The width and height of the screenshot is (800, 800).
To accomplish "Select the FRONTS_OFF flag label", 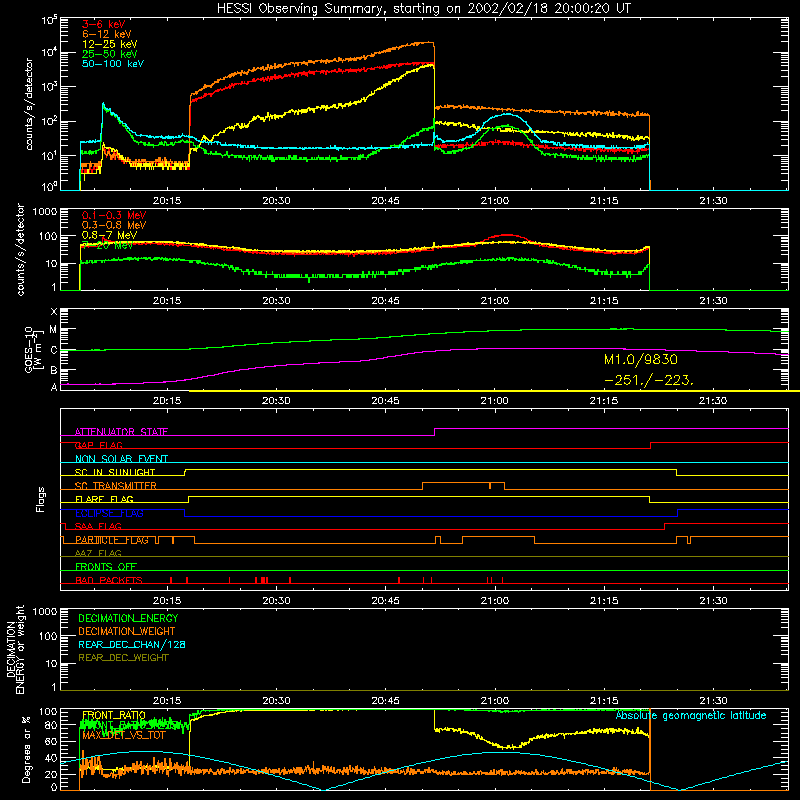I will coord(106,567).
